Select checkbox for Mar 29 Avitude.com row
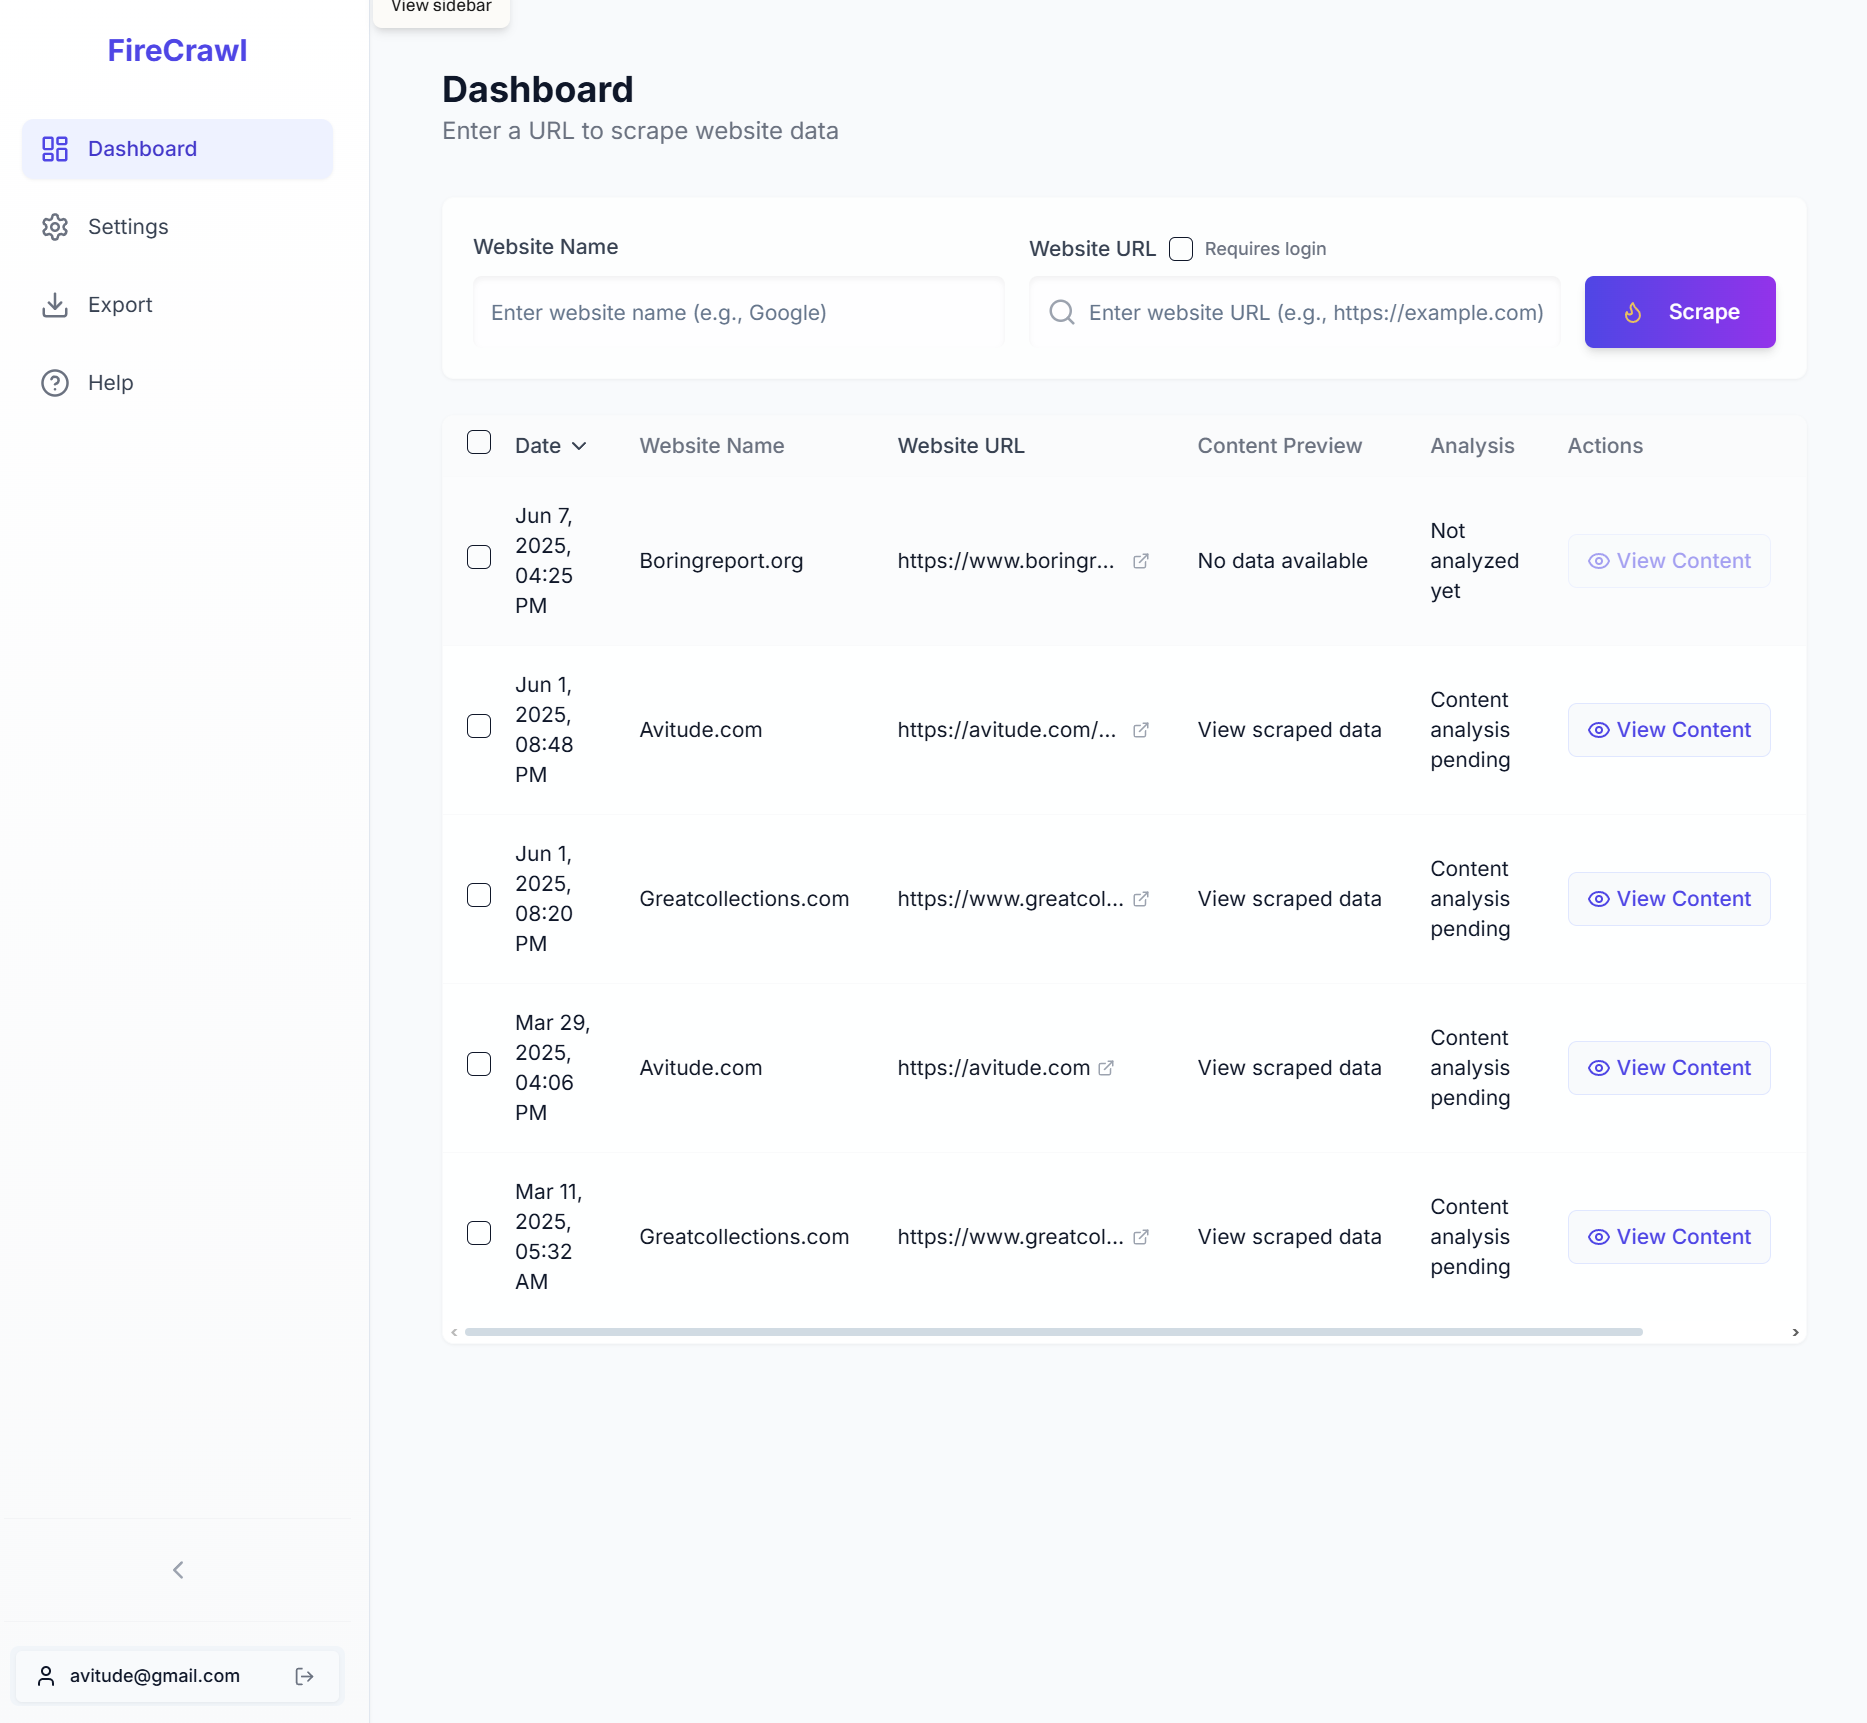Viewport: 1867px width, 1723px height. [x=479, y=1064]
